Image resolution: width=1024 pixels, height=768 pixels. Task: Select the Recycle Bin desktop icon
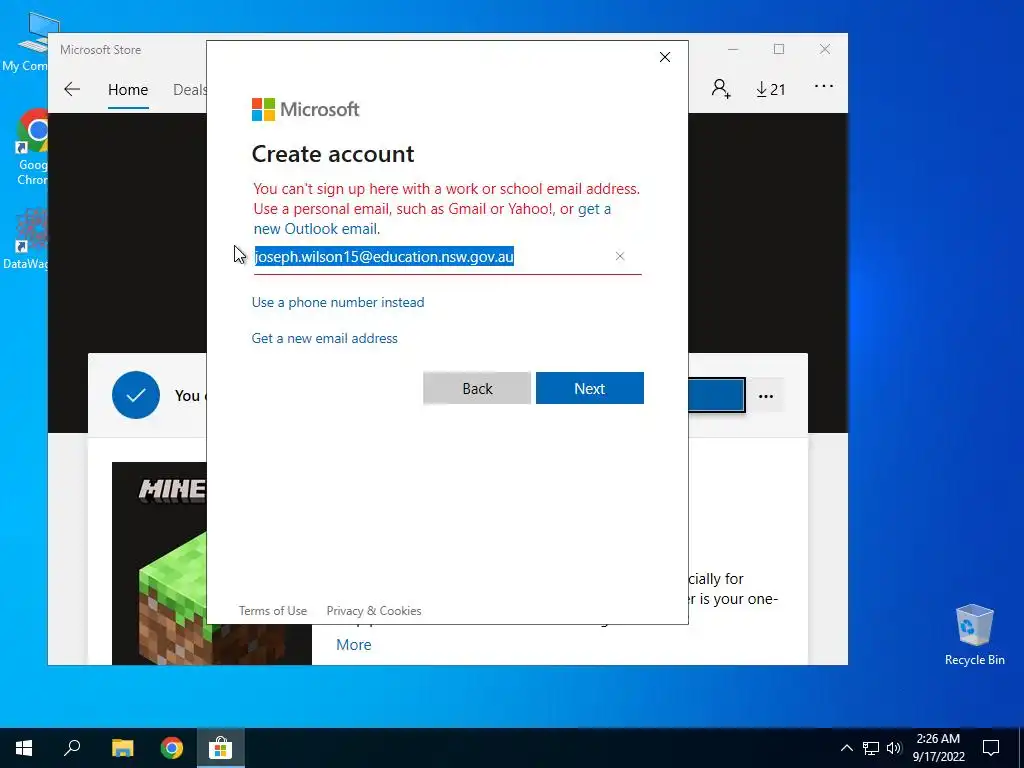click(974, 635)
